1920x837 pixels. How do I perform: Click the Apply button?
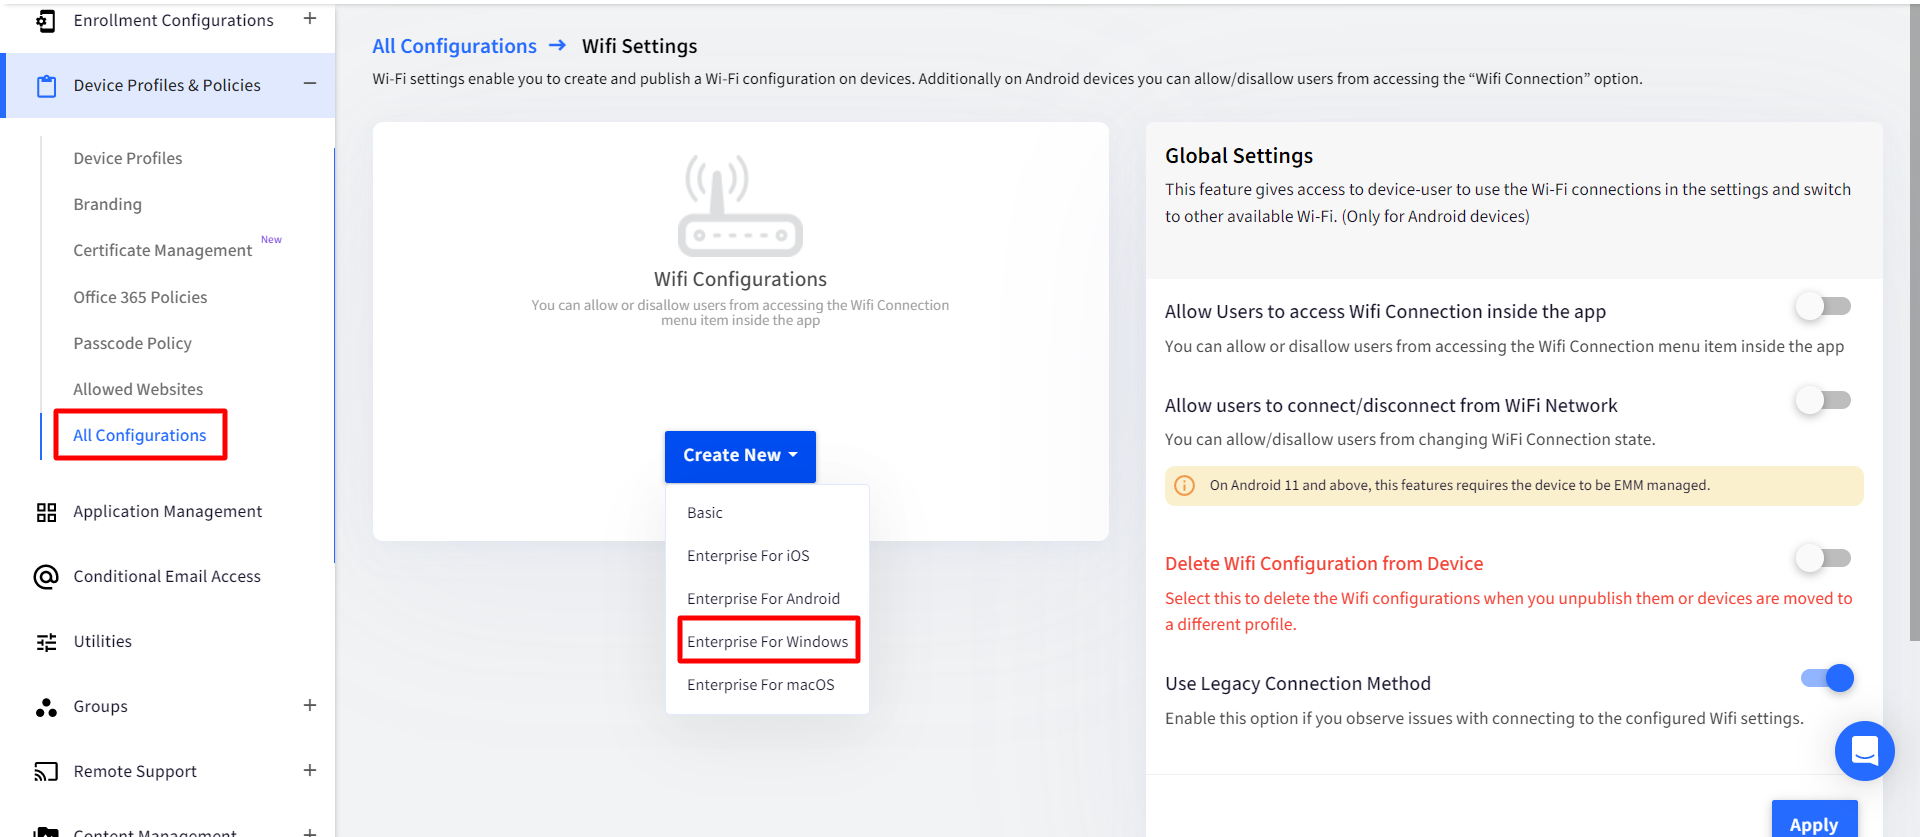(1814, 822)
